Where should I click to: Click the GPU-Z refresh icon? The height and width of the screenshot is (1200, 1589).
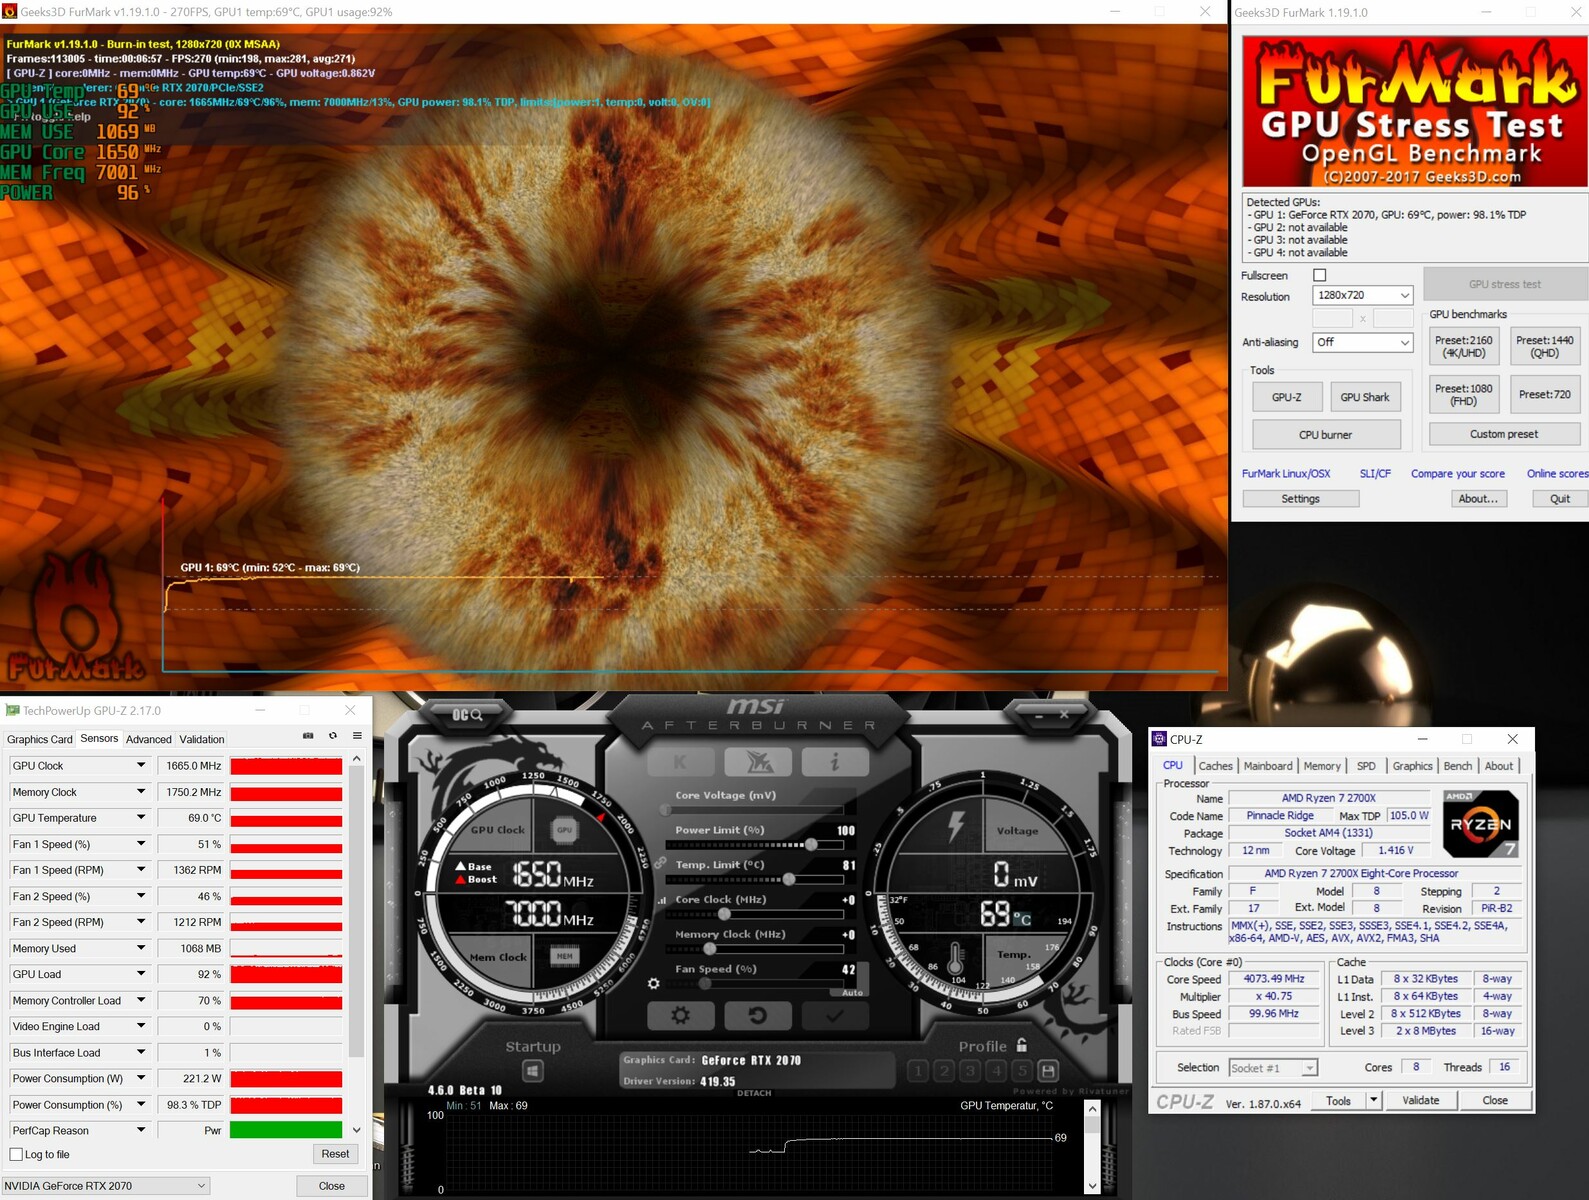coord(333,736)
